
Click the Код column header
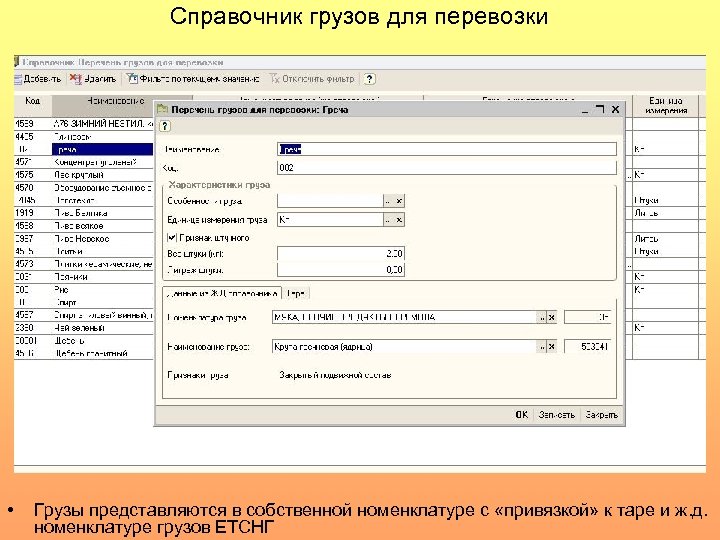(33, 106)
